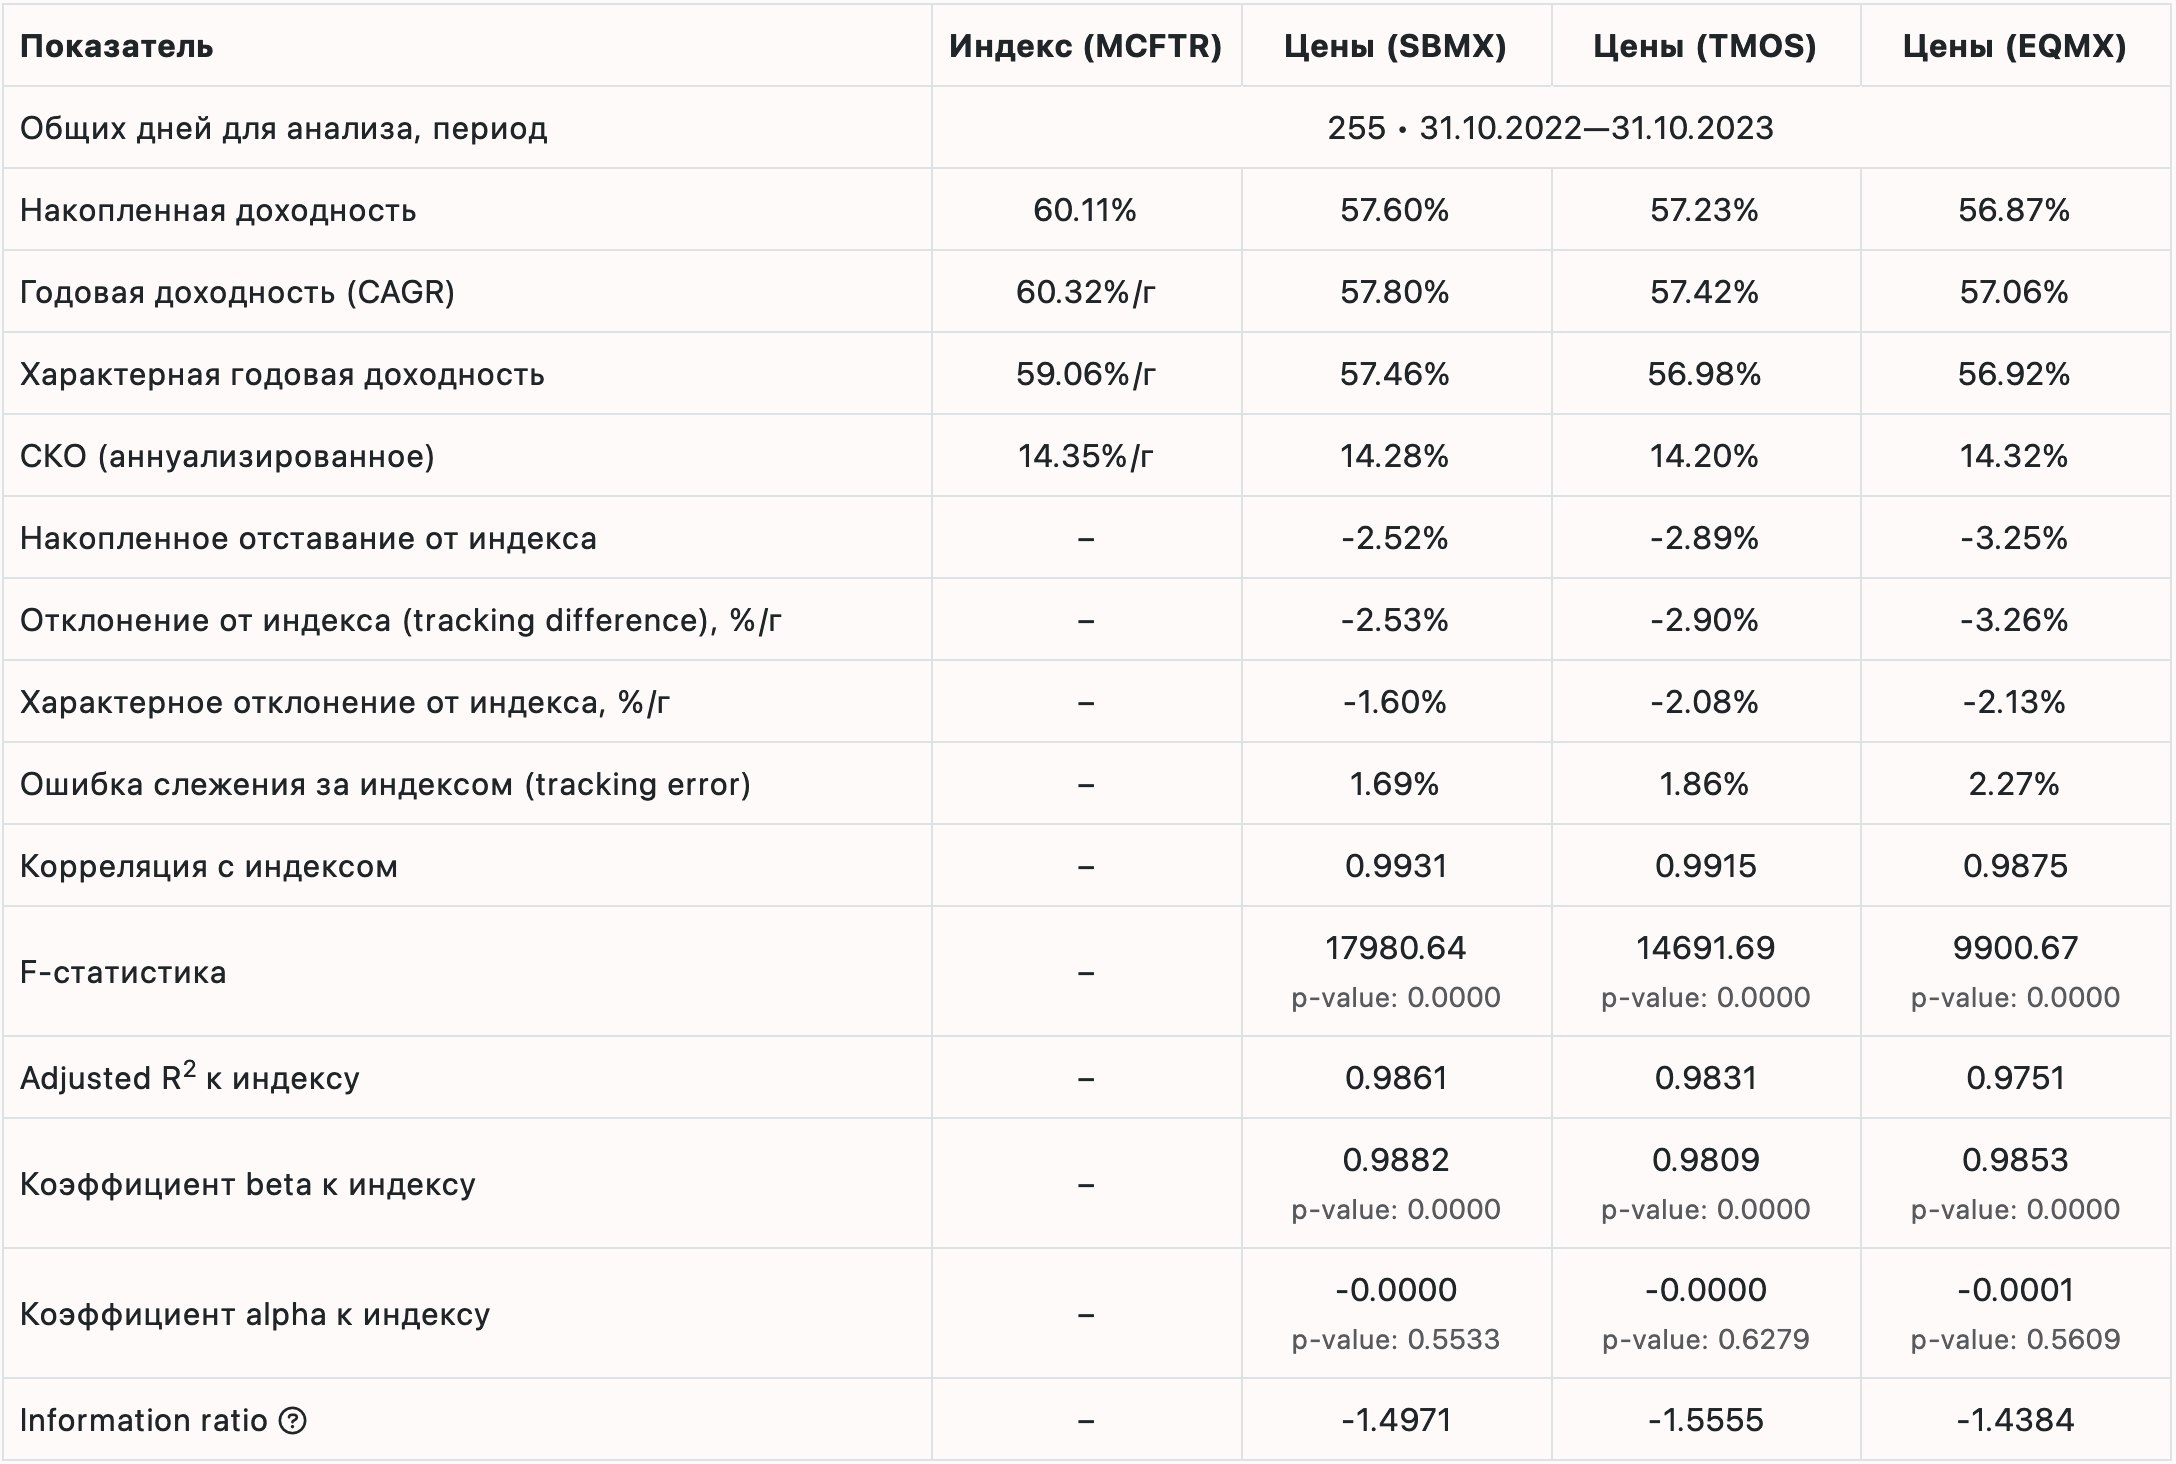Click the "Индекс (MCFTR)" column header
2176x1464 pixels.
coord(1085,46)
